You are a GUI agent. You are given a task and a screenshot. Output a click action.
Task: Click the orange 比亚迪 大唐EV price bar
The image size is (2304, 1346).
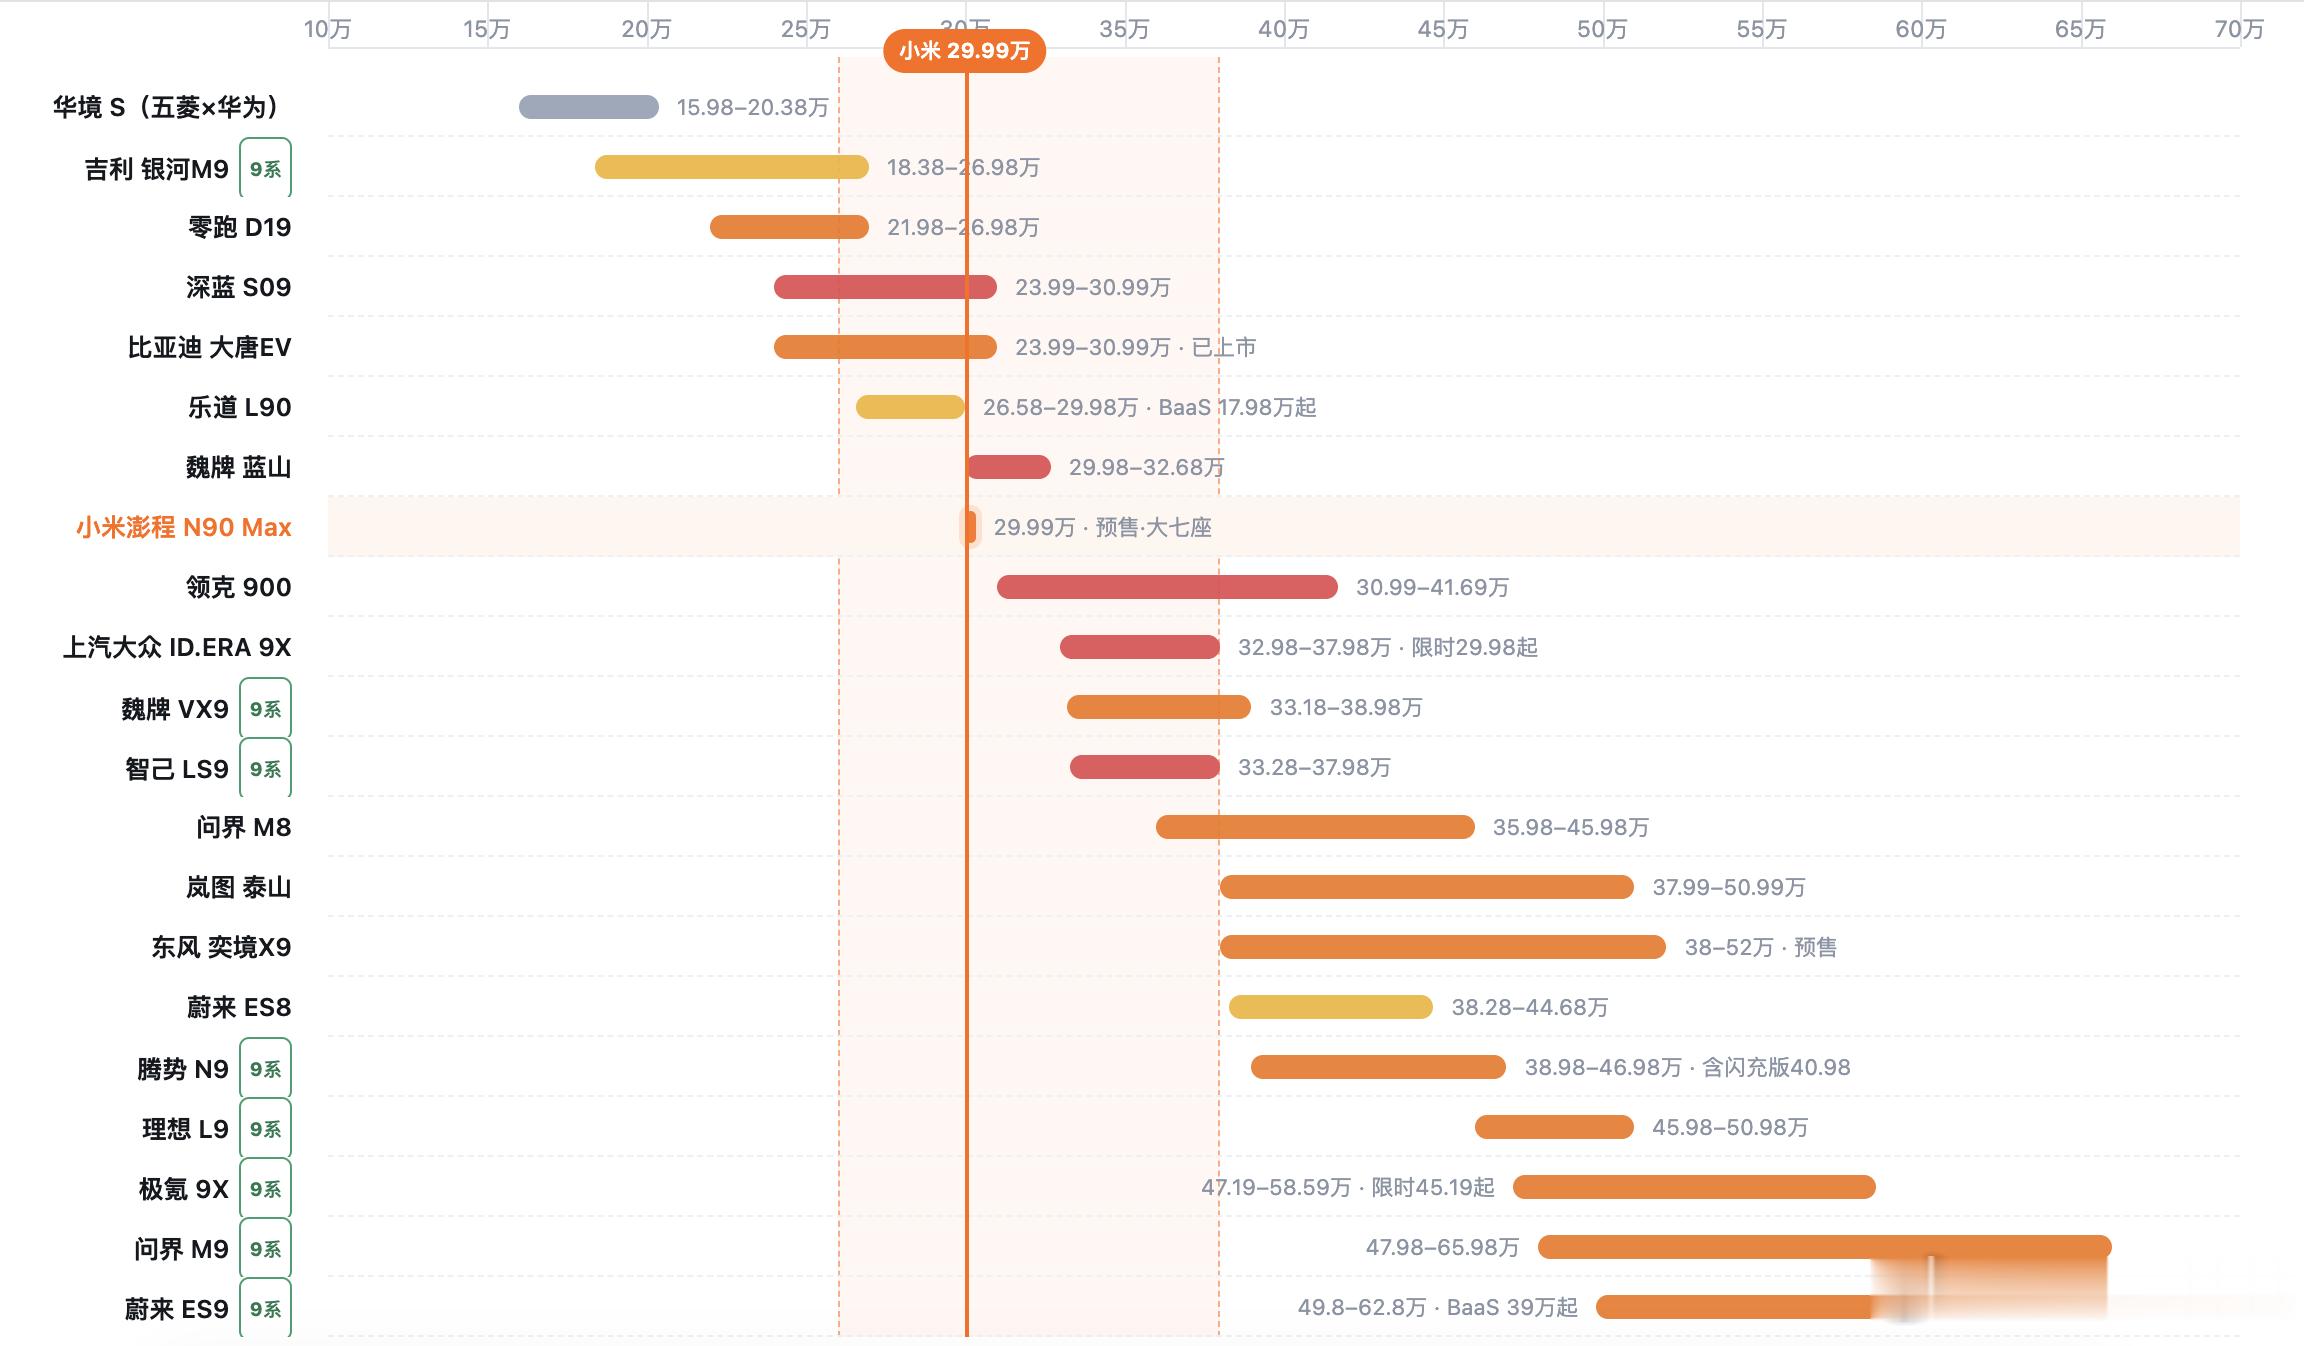coord(885,347)
